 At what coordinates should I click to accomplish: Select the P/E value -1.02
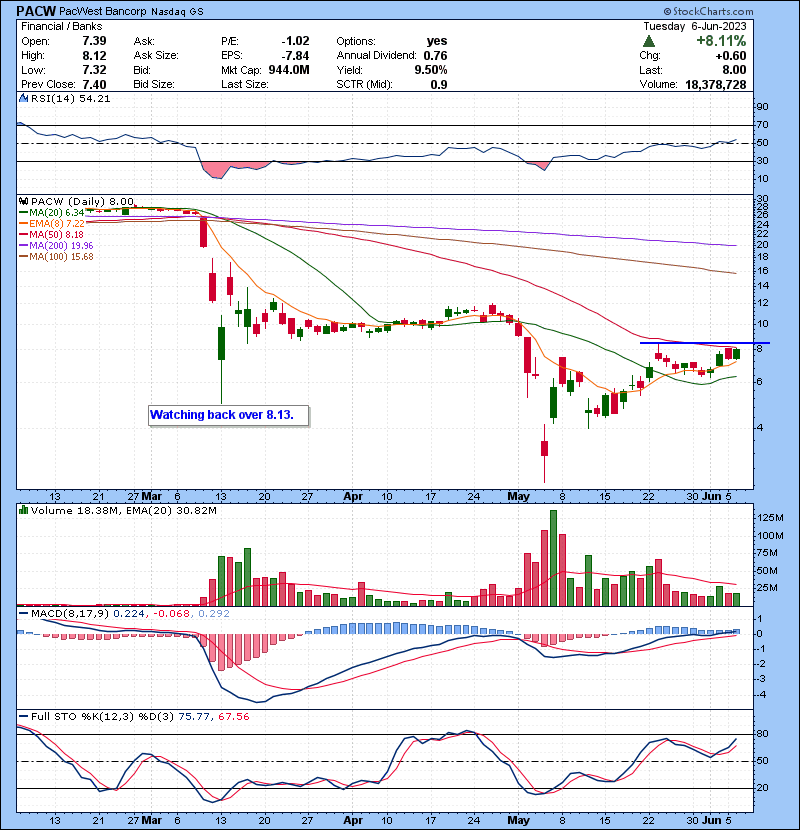(295, 41)
